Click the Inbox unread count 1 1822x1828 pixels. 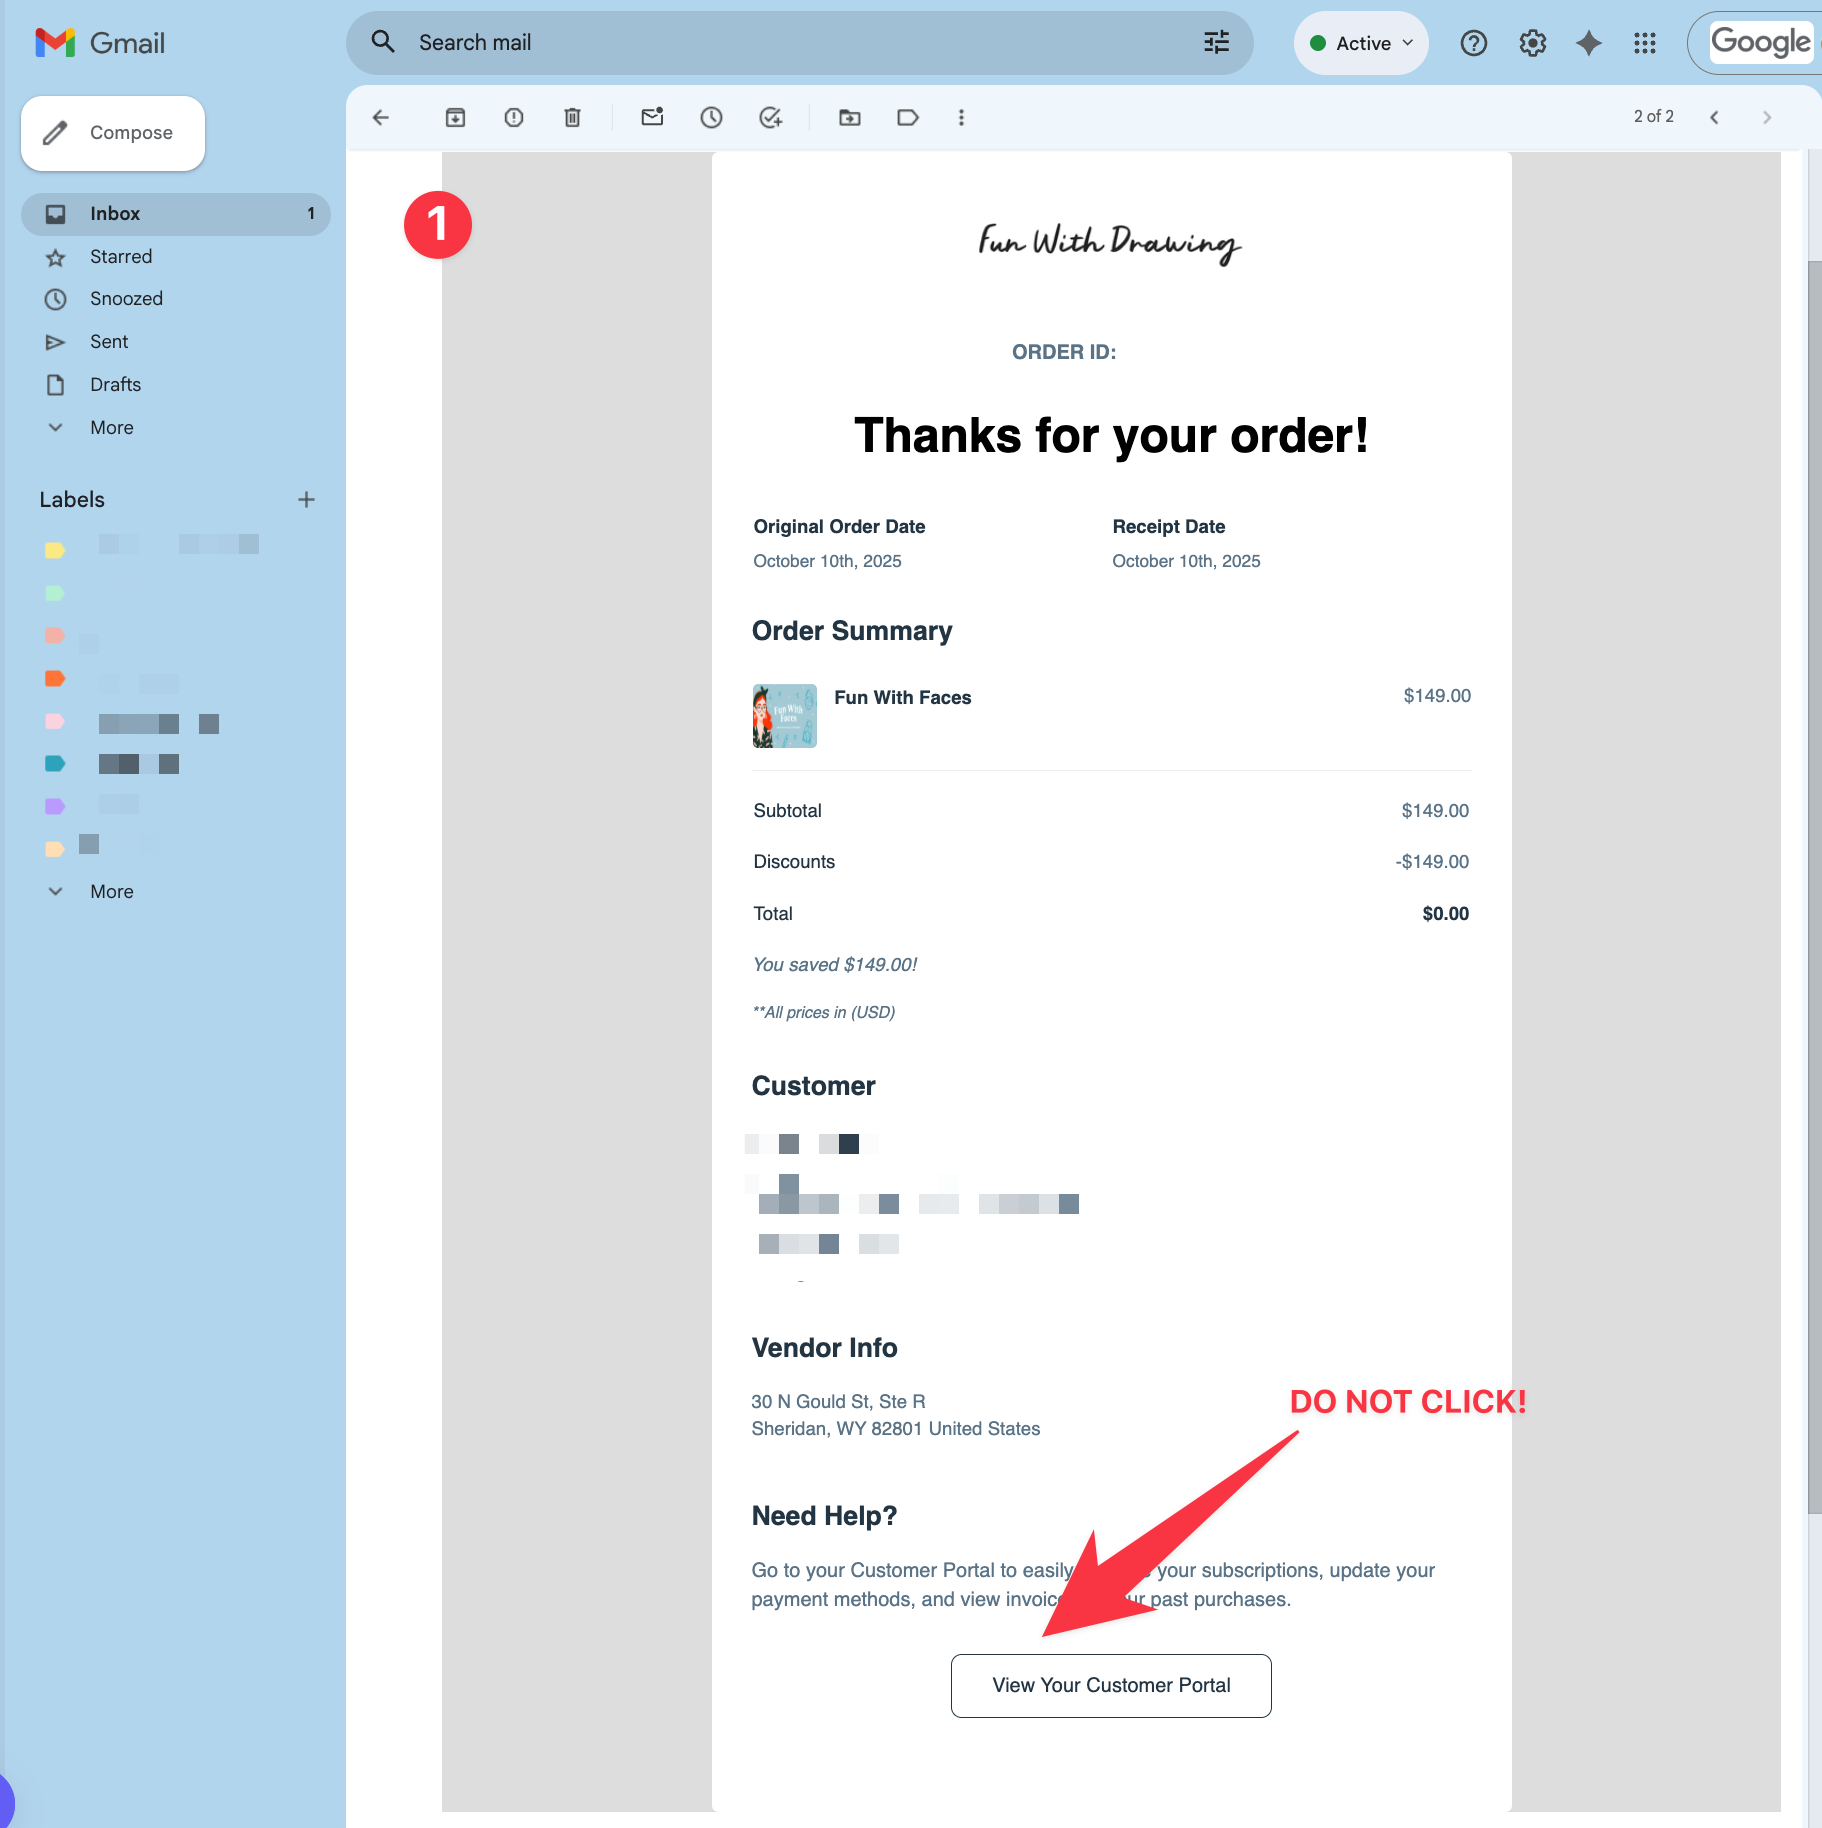[x=311, y=214]
